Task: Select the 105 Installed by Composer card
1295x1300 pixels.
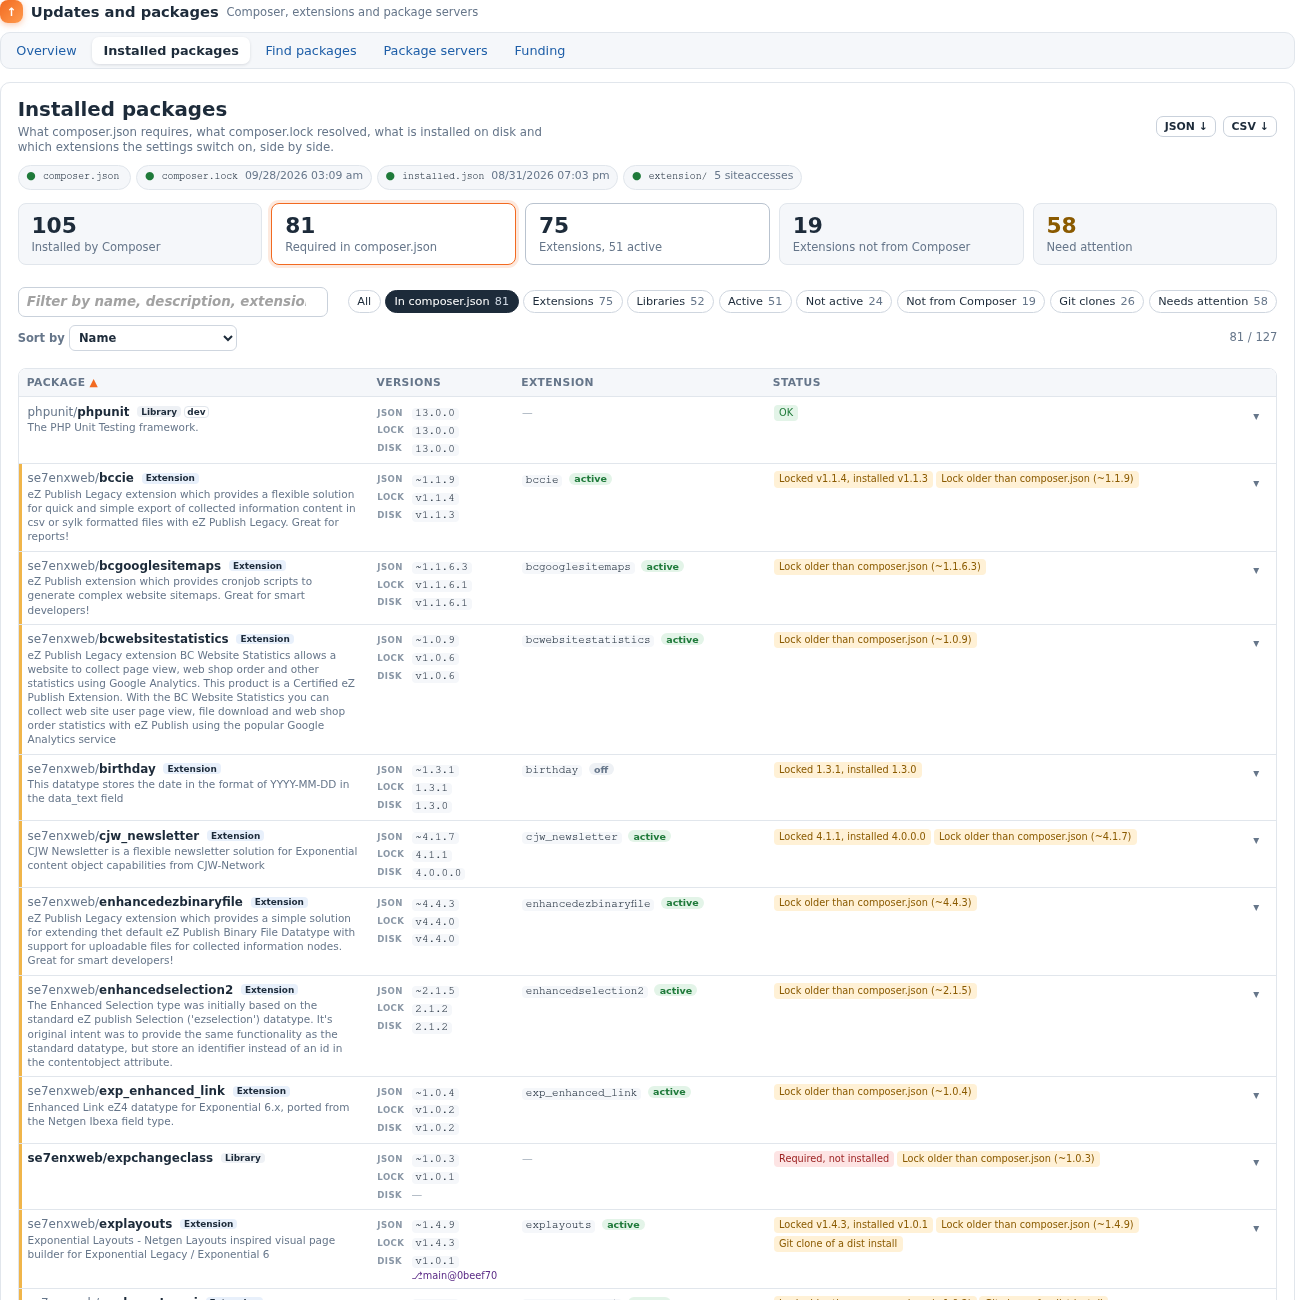Action: tap(140, 234)
